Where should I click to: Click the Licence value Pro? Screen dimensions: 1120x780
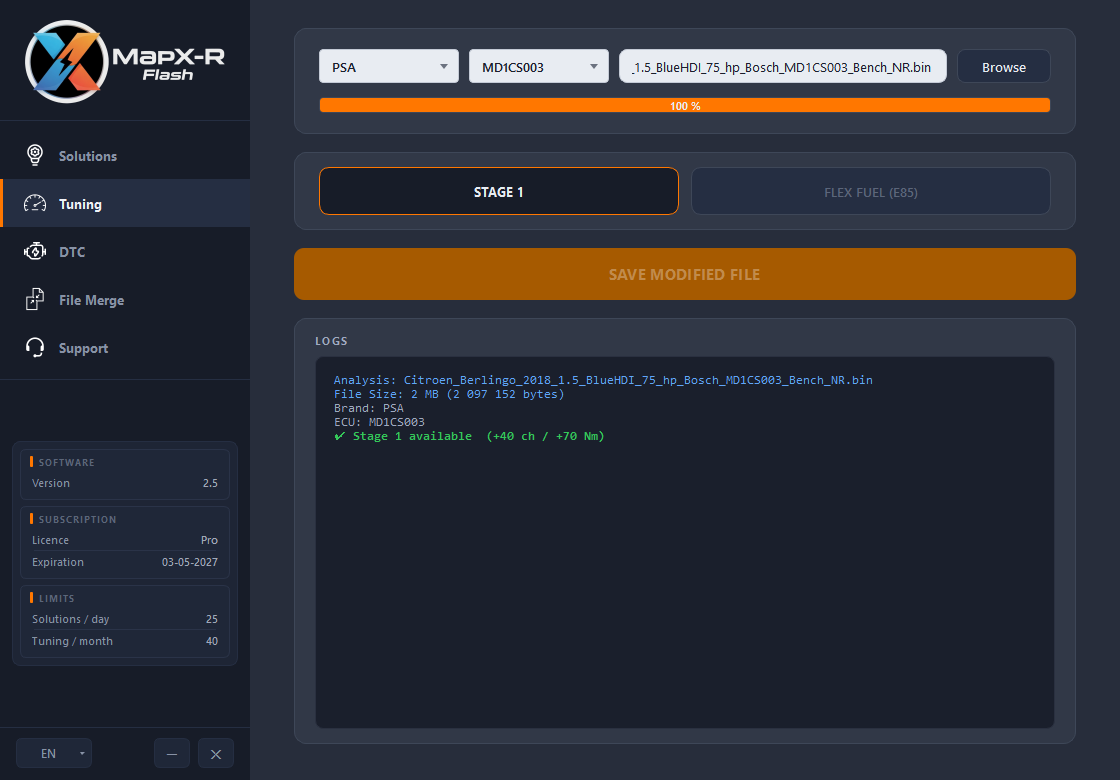coord(209,540)
